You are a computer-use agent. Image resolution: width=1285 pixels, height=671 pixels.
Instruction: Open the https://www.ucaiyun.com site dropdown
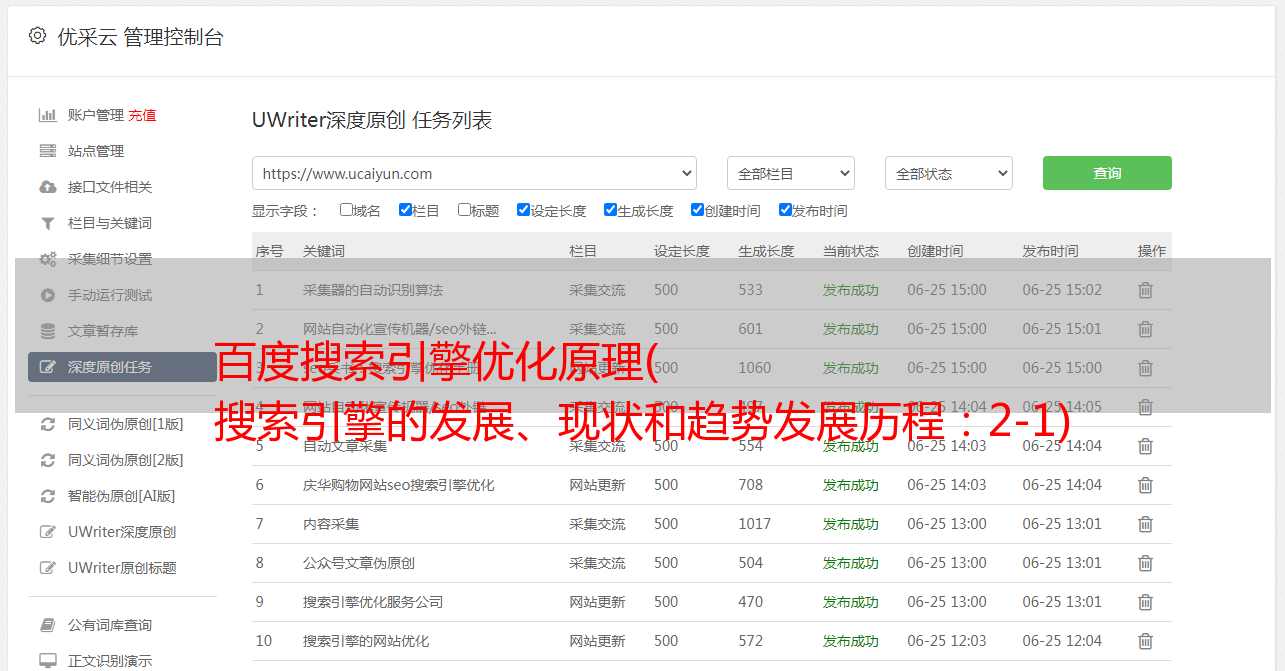coord(474,173)
